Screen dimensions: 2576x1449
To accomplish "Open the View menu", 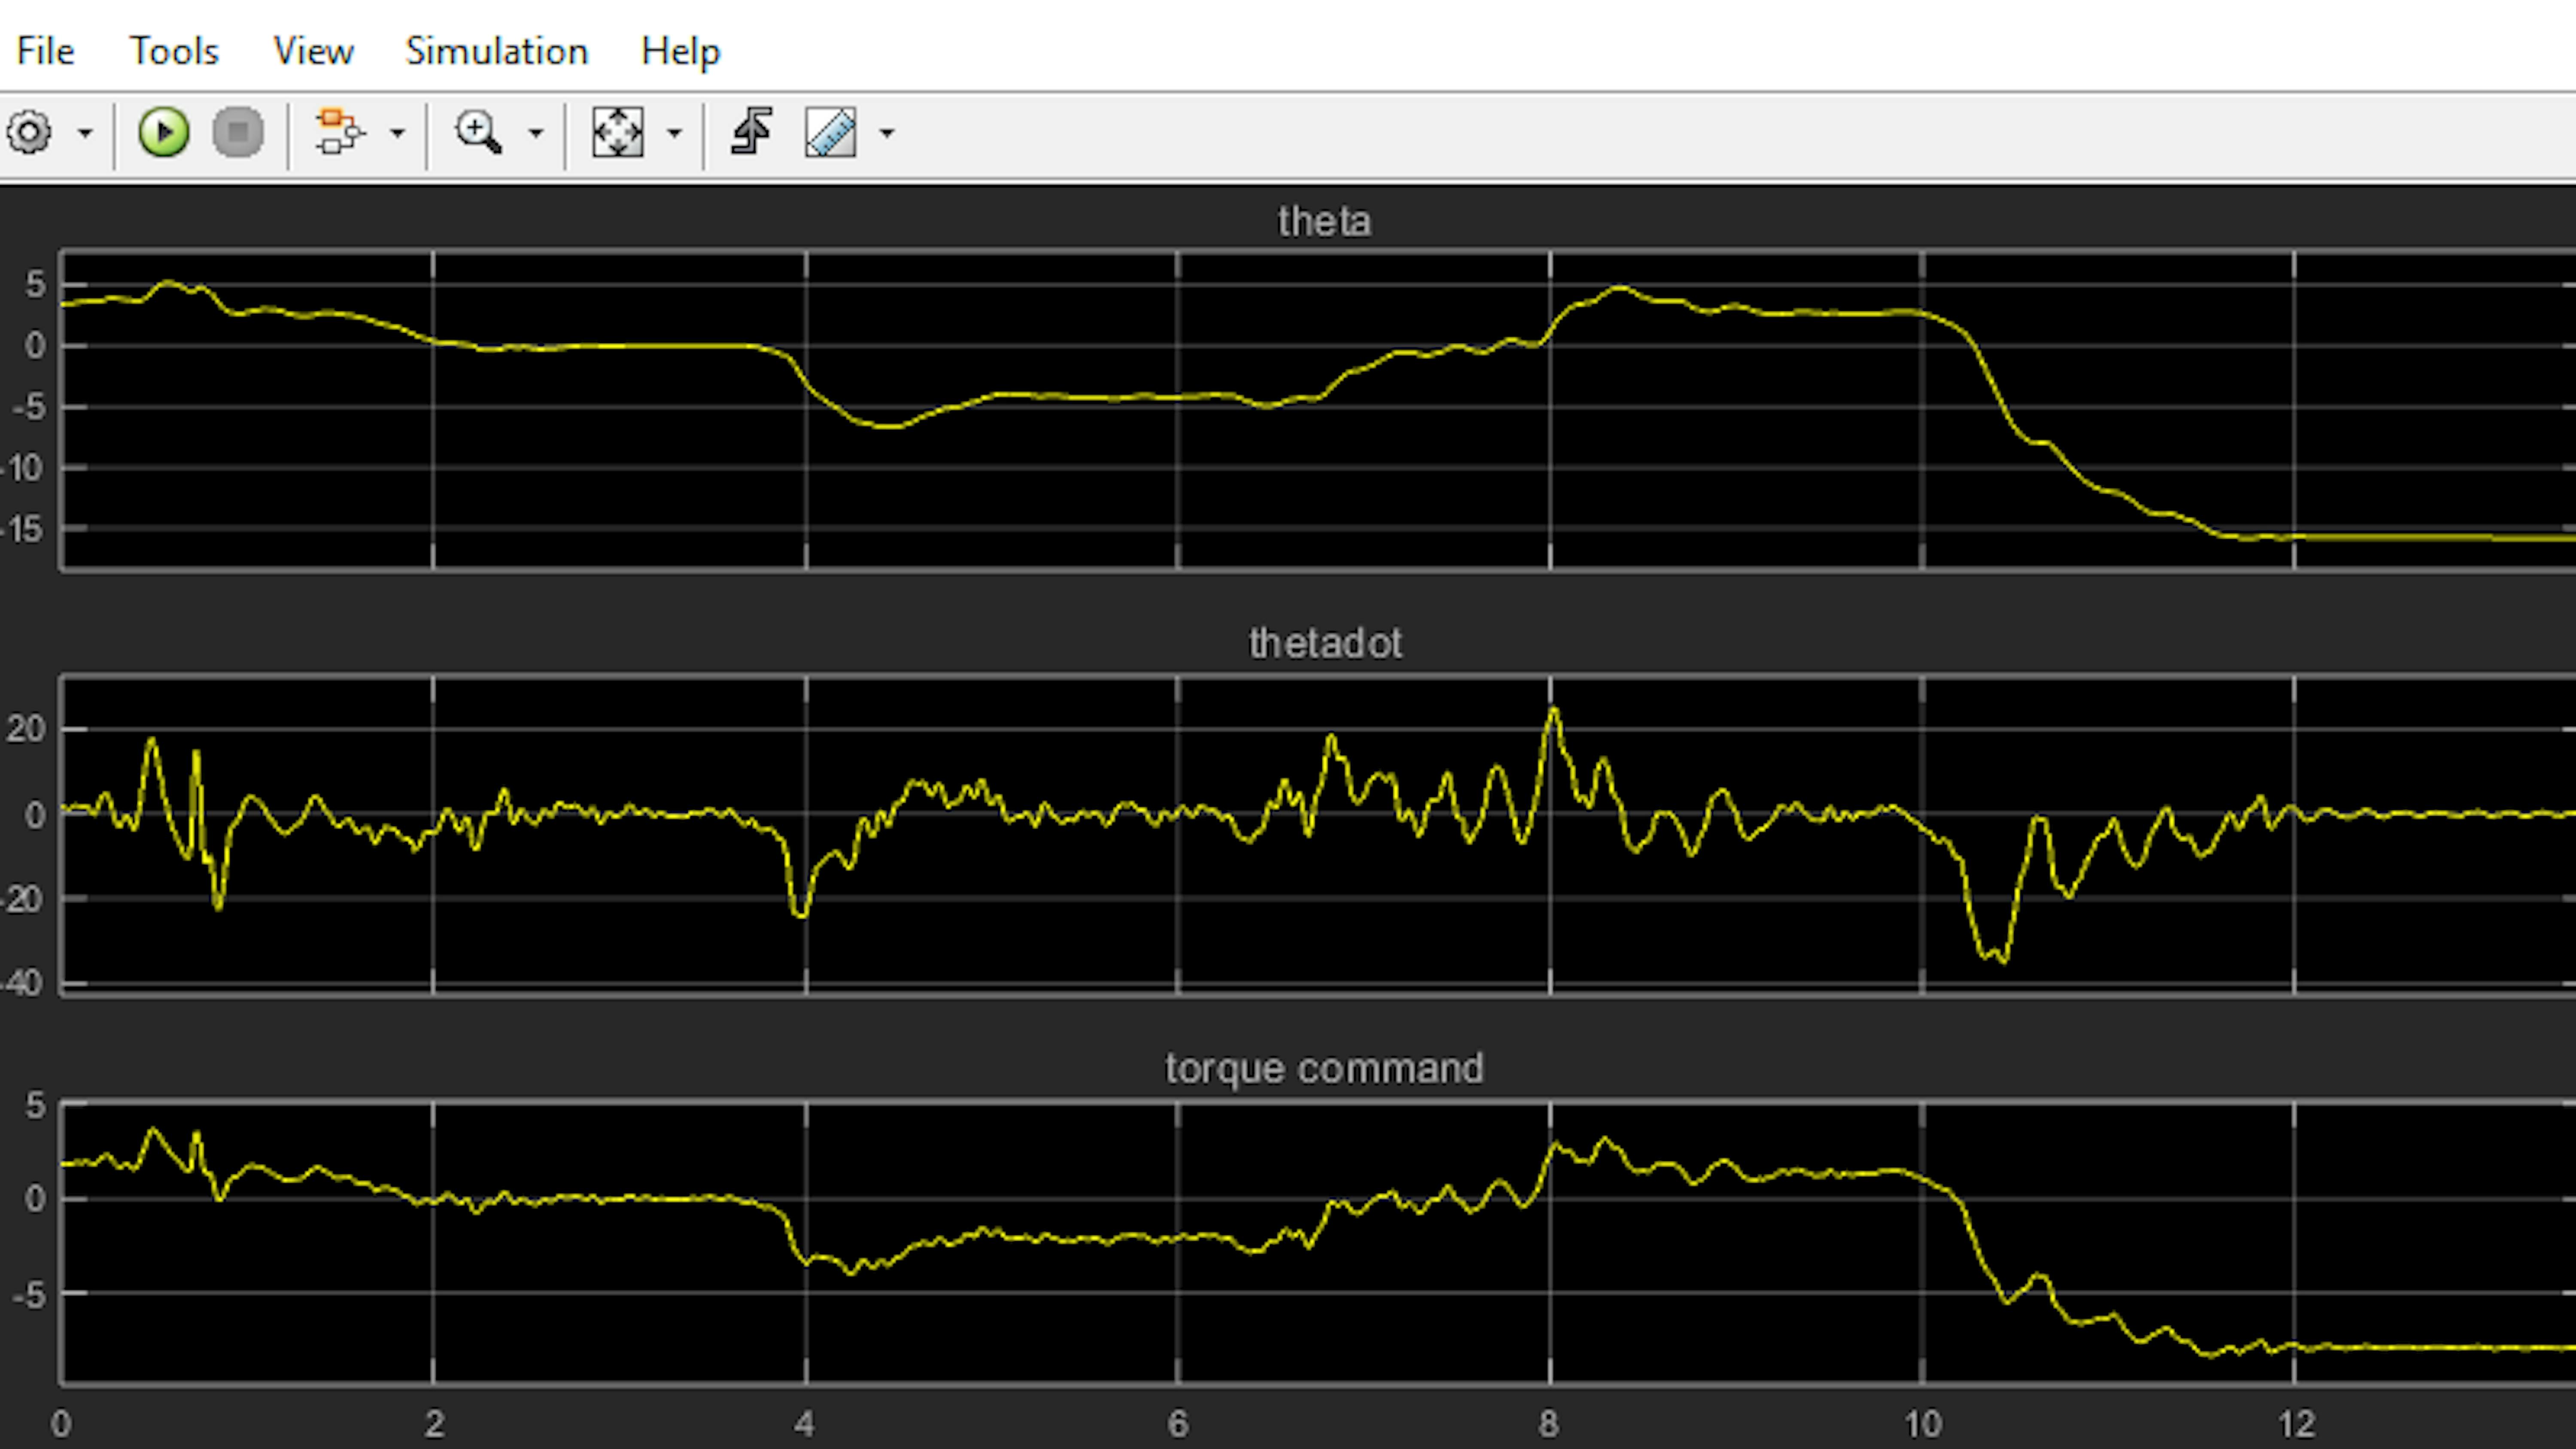I will (313, 51).
